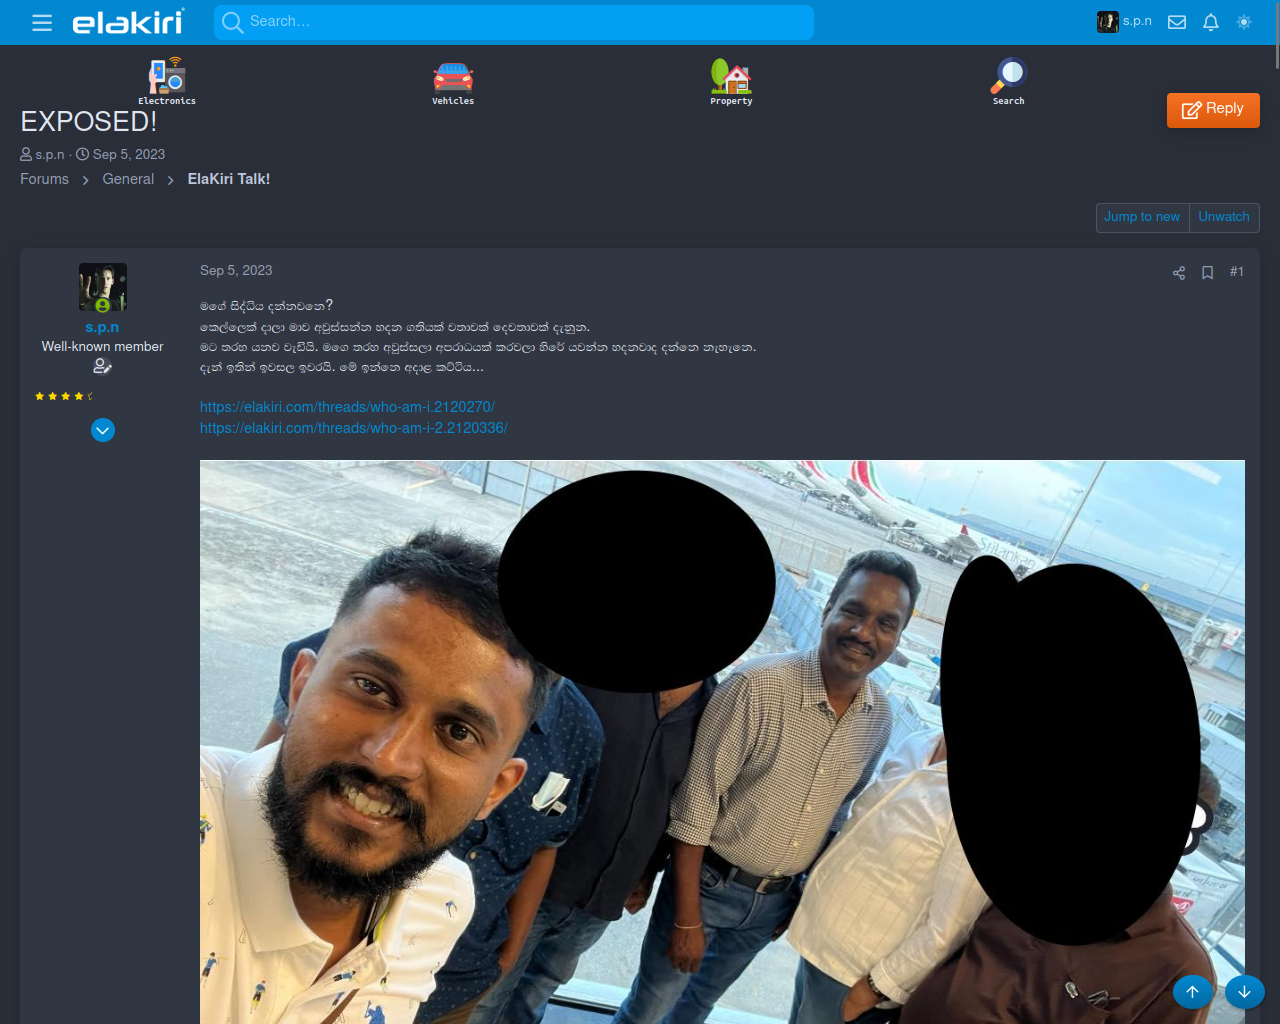This screenshot has width=1280, height=1024.
Task: Open the who-am-i-2.2120336 thread link
Action: pos(354,428)
